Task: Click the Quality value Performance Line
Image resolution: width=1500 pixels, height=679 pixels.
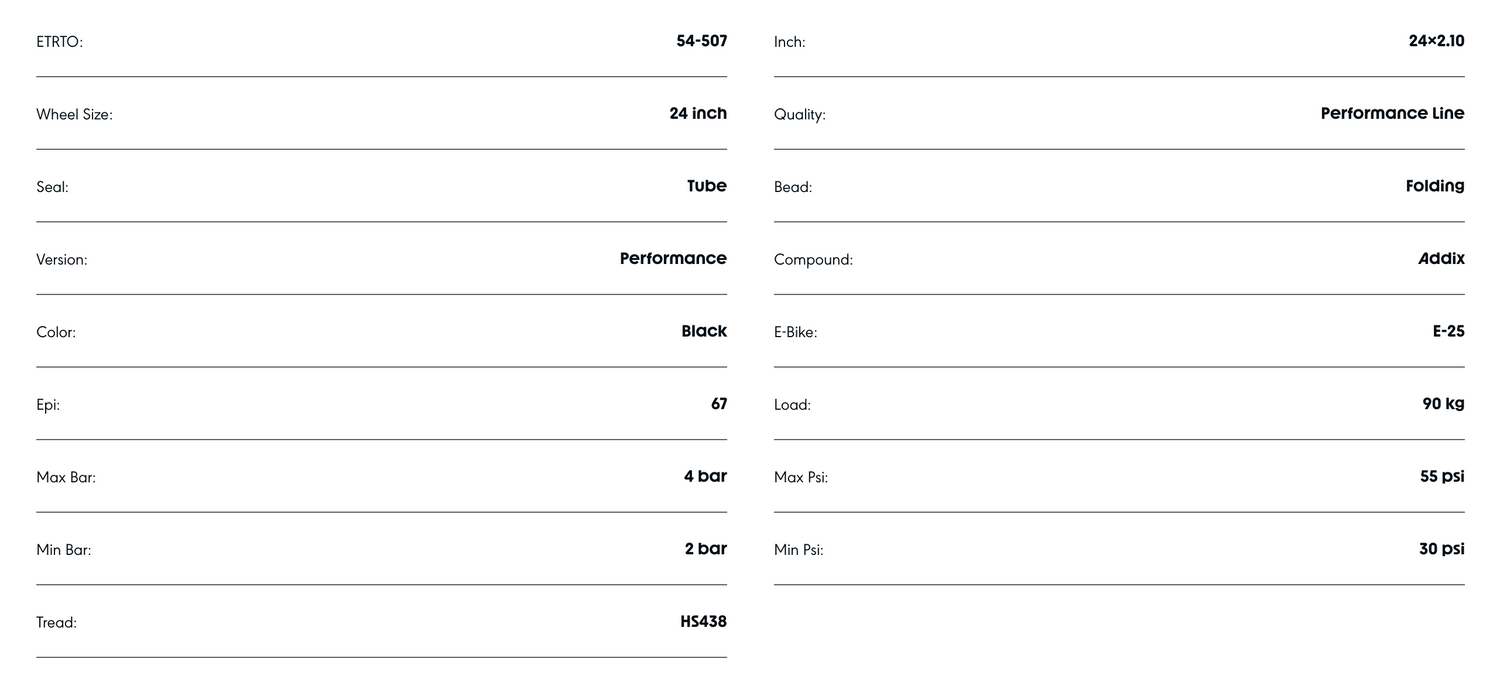Action: point(1392,113)
